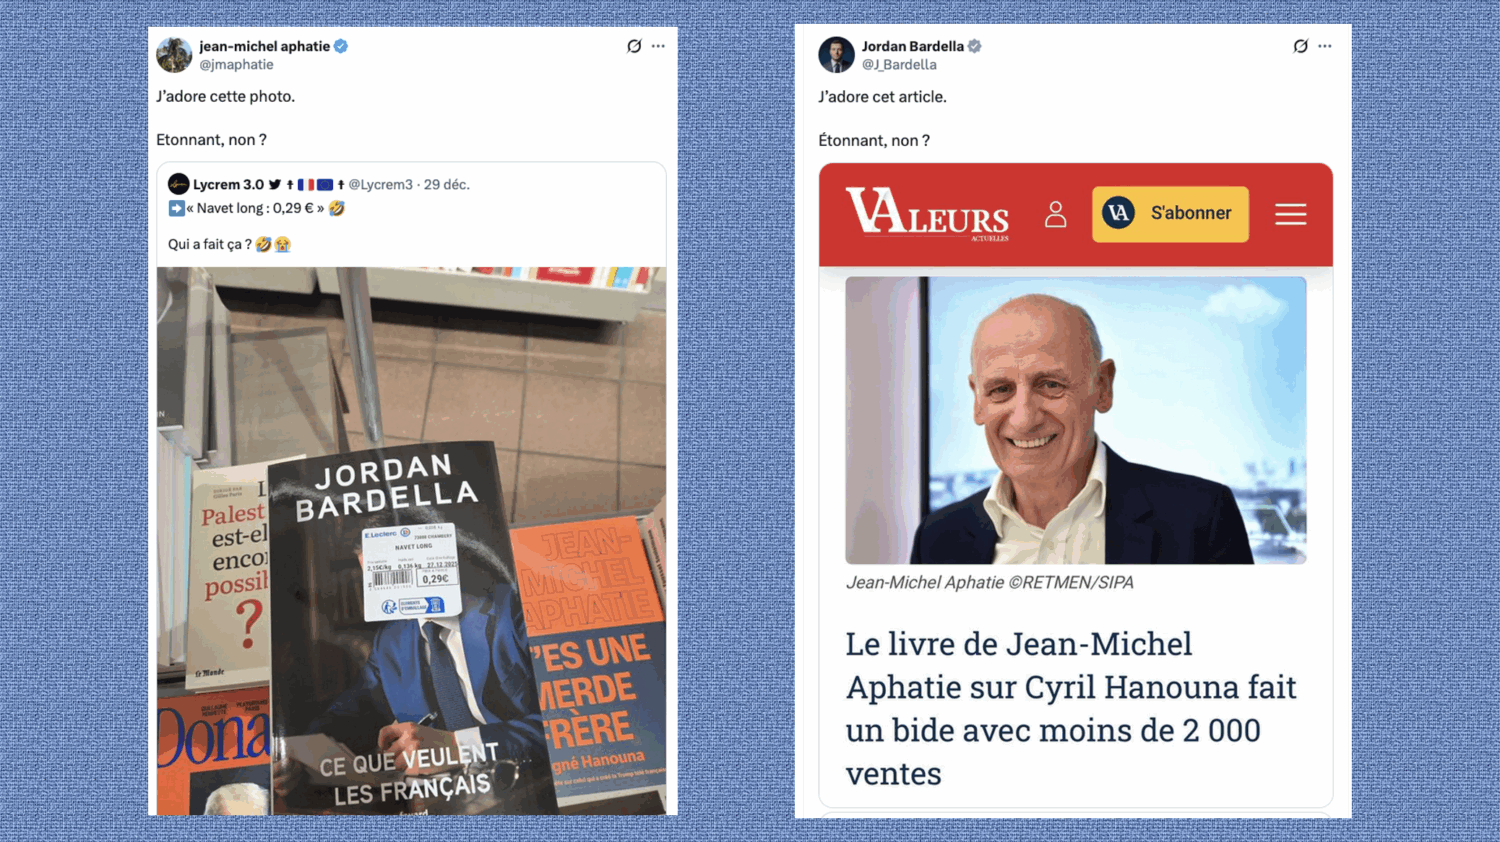The width and height of the screenshot is (1500, 842).
Task: Open the Valeurs Actuelles hamburger menu
Action: coord(1291,214)
